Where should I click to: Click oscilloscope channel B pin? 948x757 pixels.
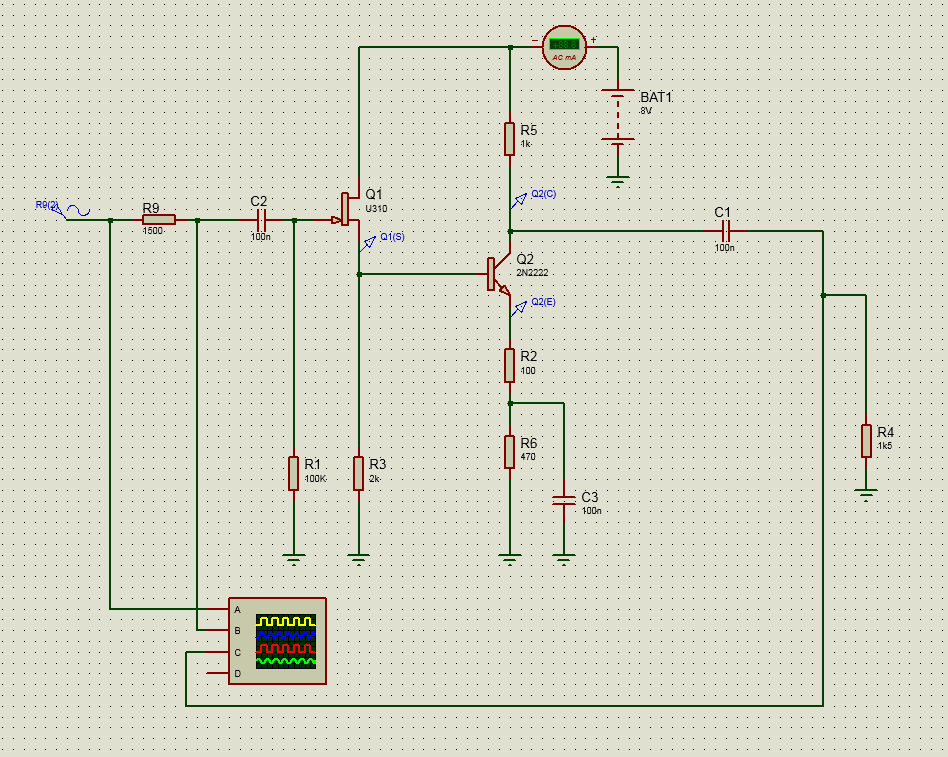point(218,630)
